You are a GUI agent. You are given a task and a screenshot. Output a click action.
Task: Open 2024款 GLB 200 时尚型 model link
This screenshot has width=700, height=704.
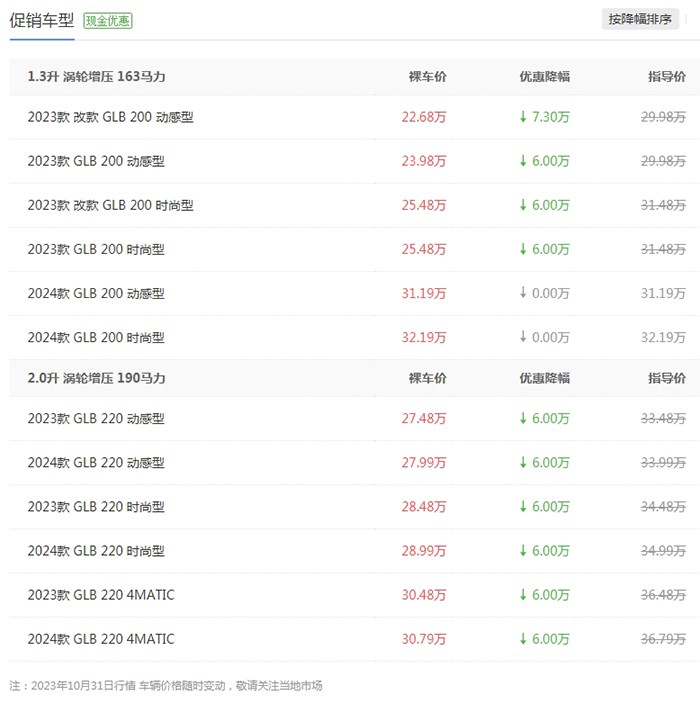point(96,337)
